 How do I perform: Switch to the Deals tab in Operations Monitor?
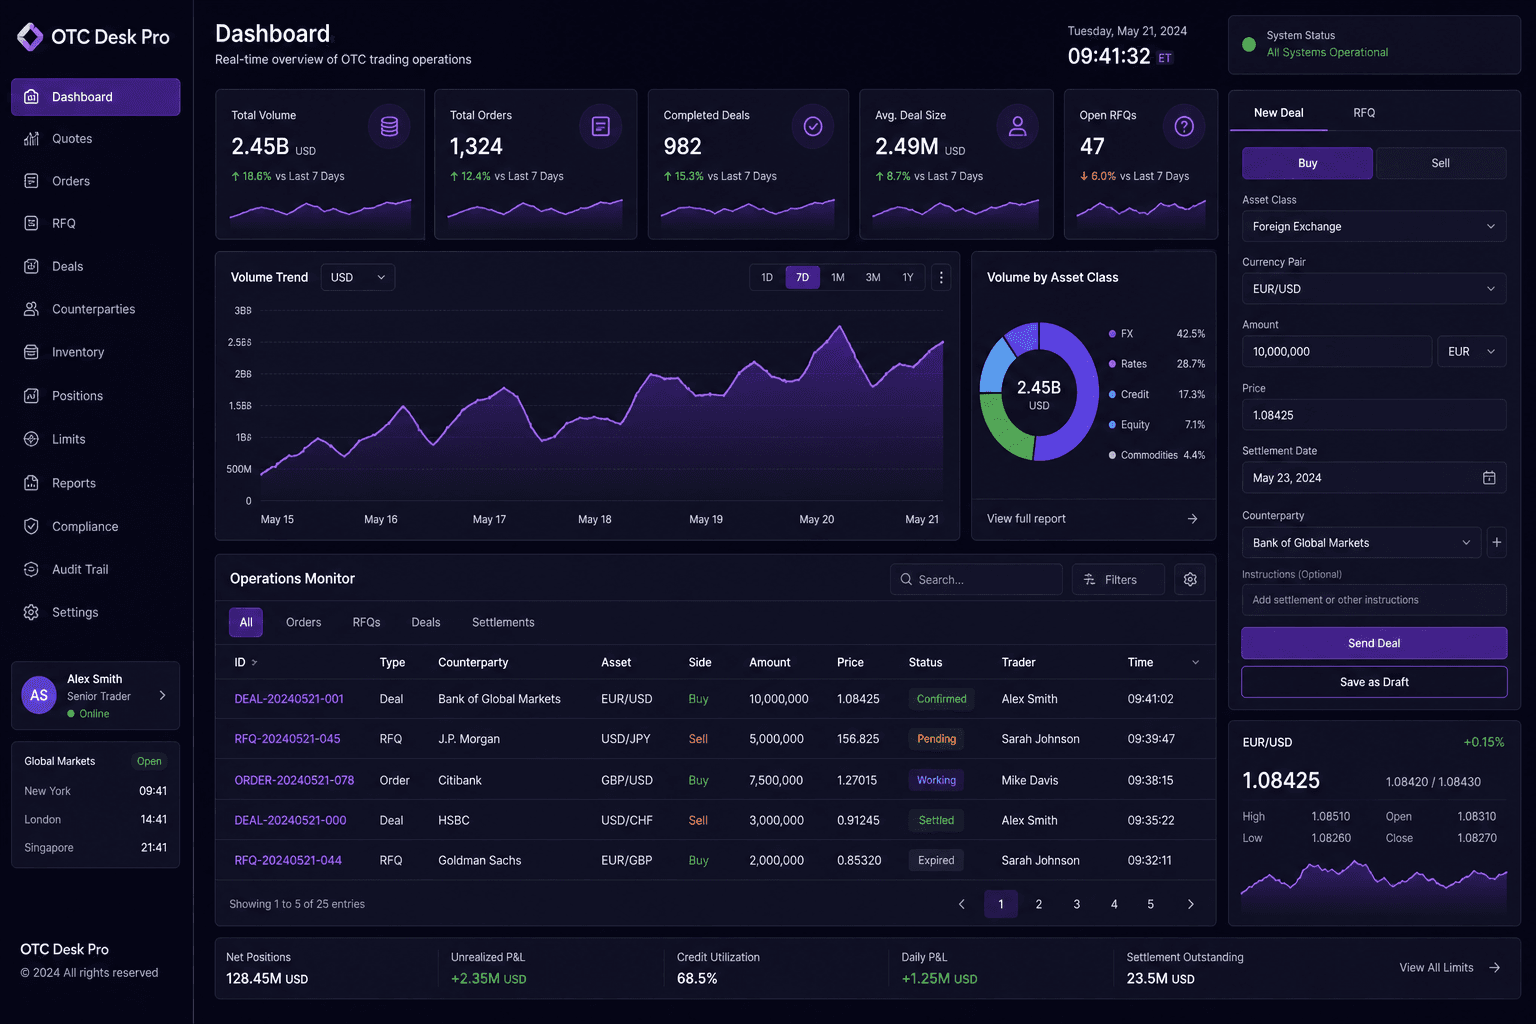[x=426, y=622]
